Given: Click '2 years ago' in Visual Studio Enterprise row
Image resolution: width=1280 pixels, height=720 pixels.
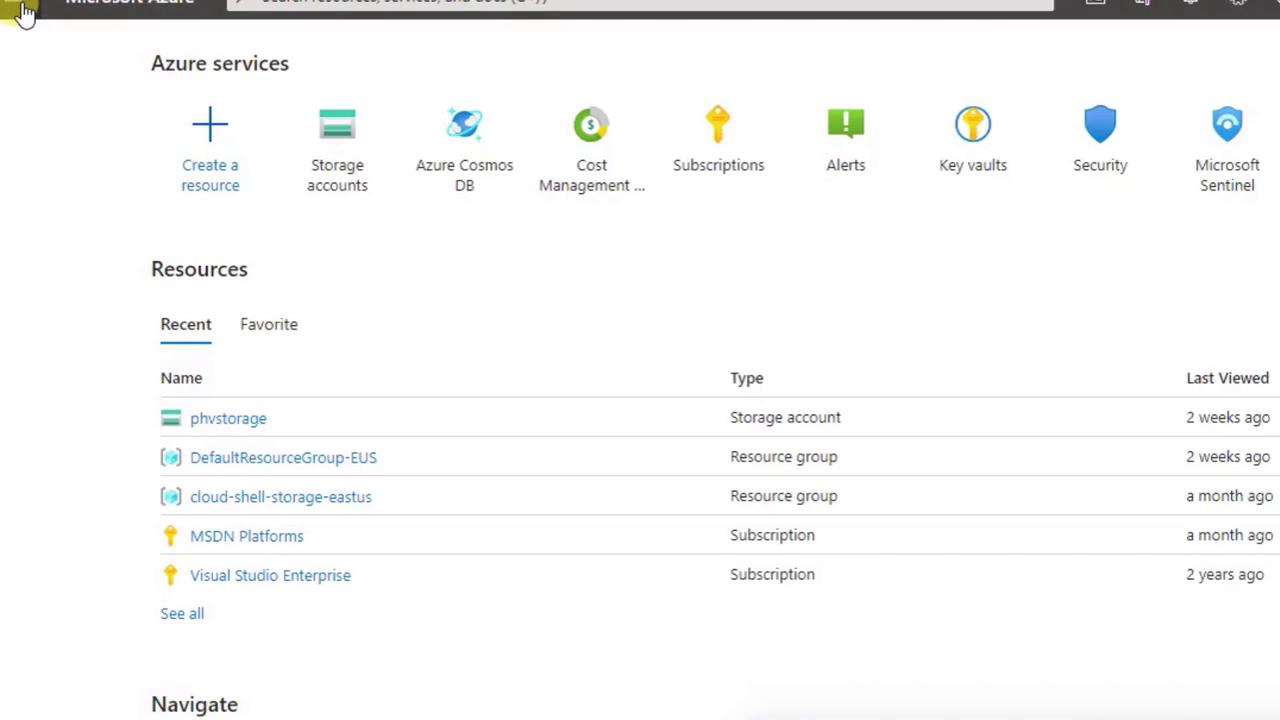Looking at the screenshot, I should coord(1225,574).
